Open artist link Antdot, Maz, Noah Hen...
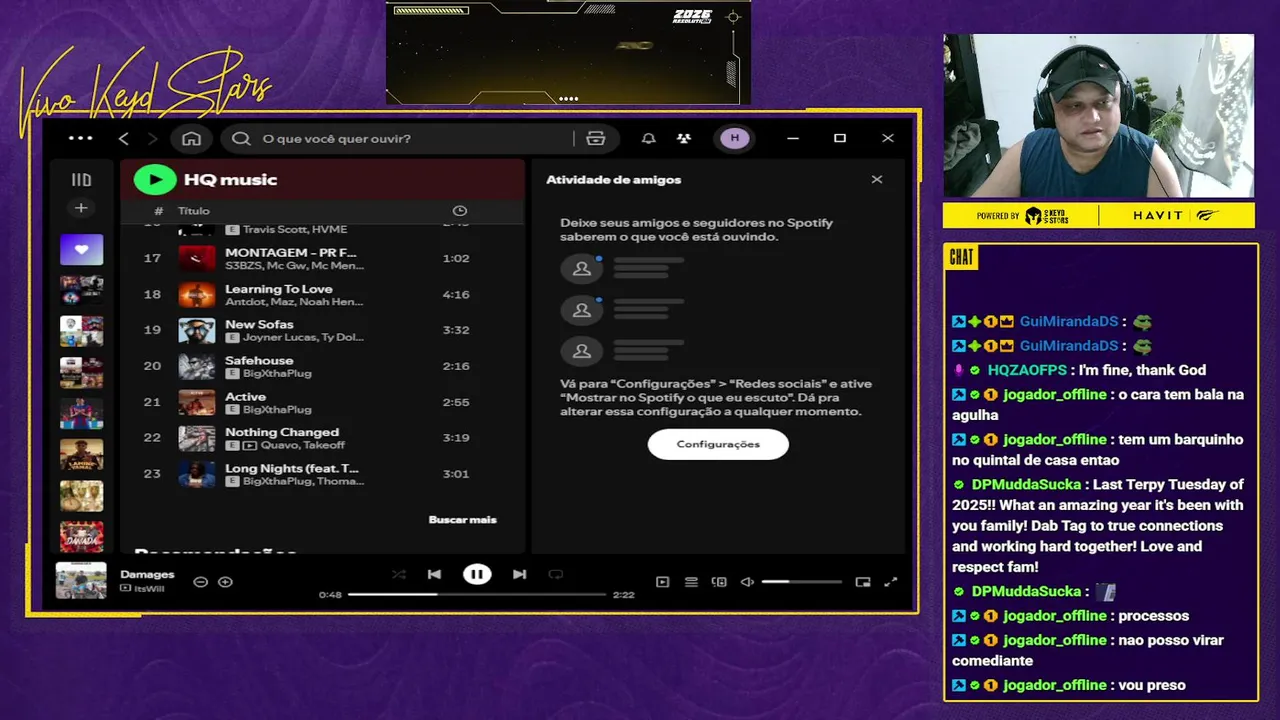The width and height of the screenshot is (1280, 720). pyautogui.click(x=294, y=301)
